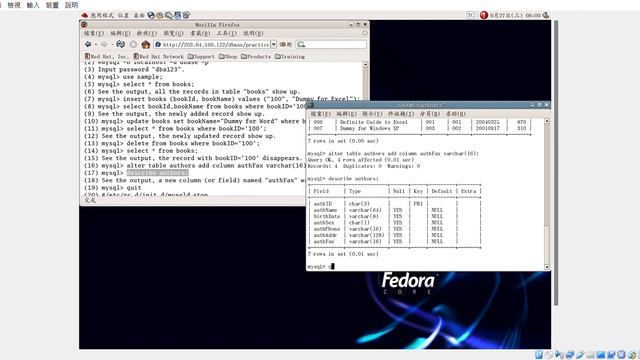
Task: Click the Firefox throbber activity icon
Action: 364,33
